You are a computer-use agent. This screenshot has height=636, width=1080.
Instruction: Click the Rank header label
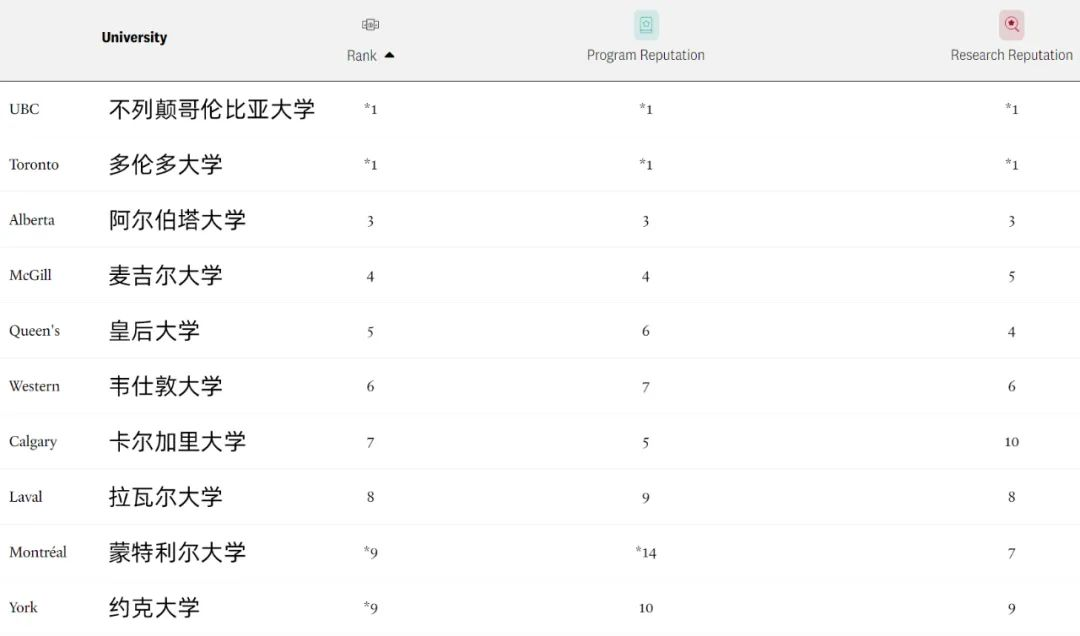pos(362,56)
